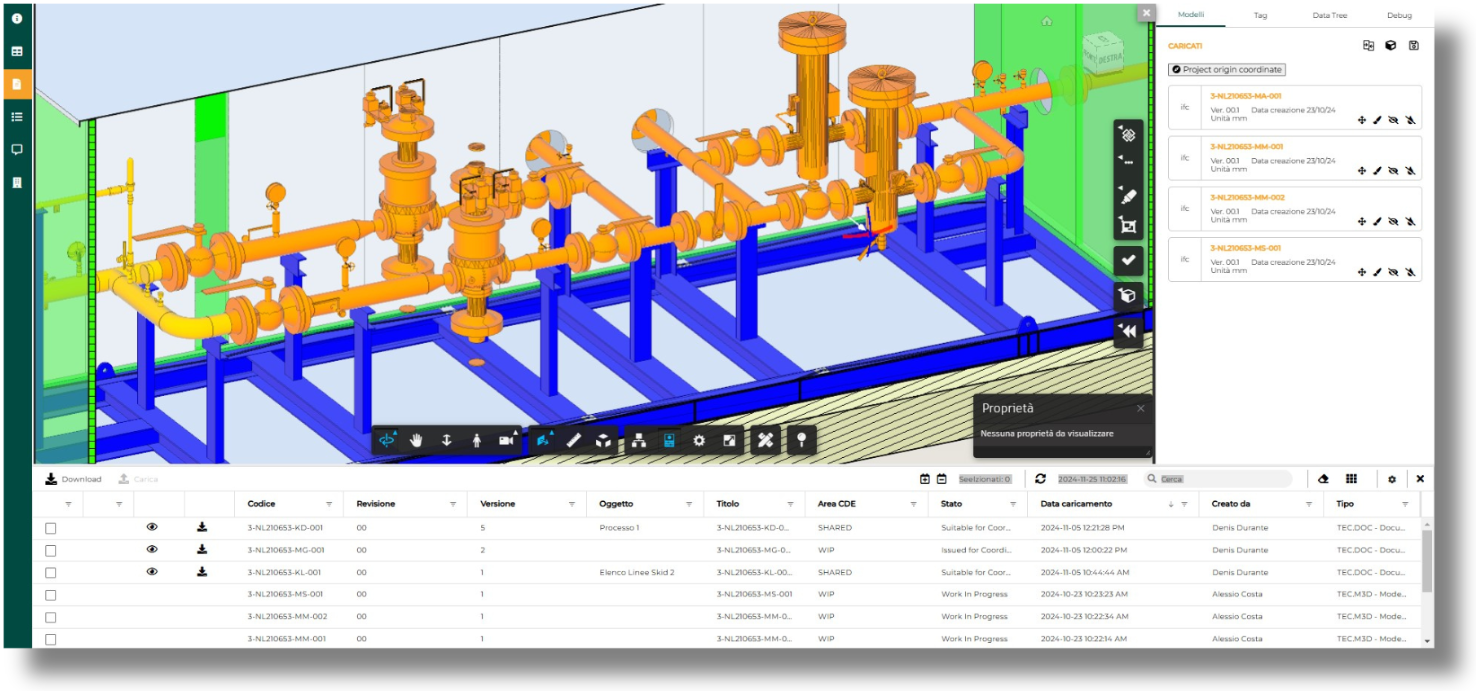Open model link 3-NL210653-MM-002 in Modelli
1476x691 pixels.
tap(1246, 197)
